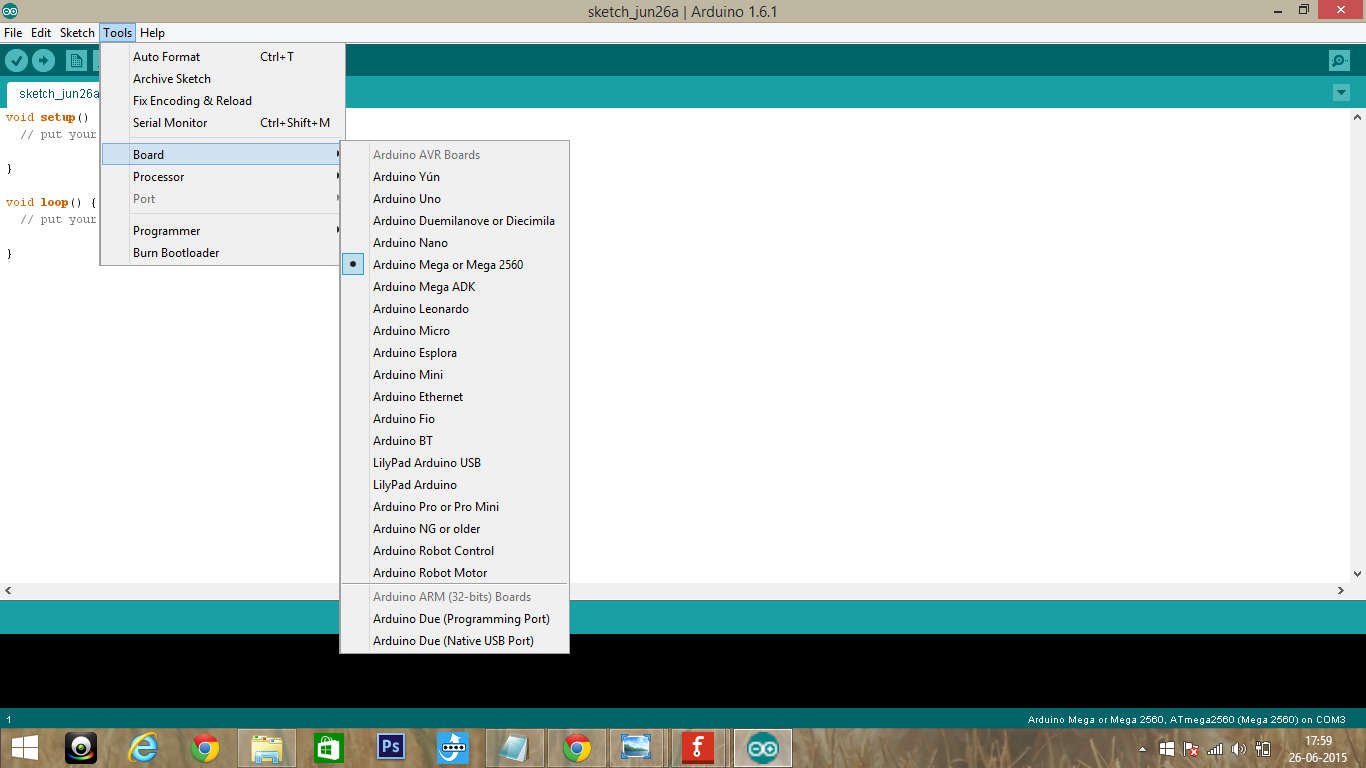Pick Arduino Pro or Pro Mini
Viewport: 1366px width, 768px height.
[455, 507]
